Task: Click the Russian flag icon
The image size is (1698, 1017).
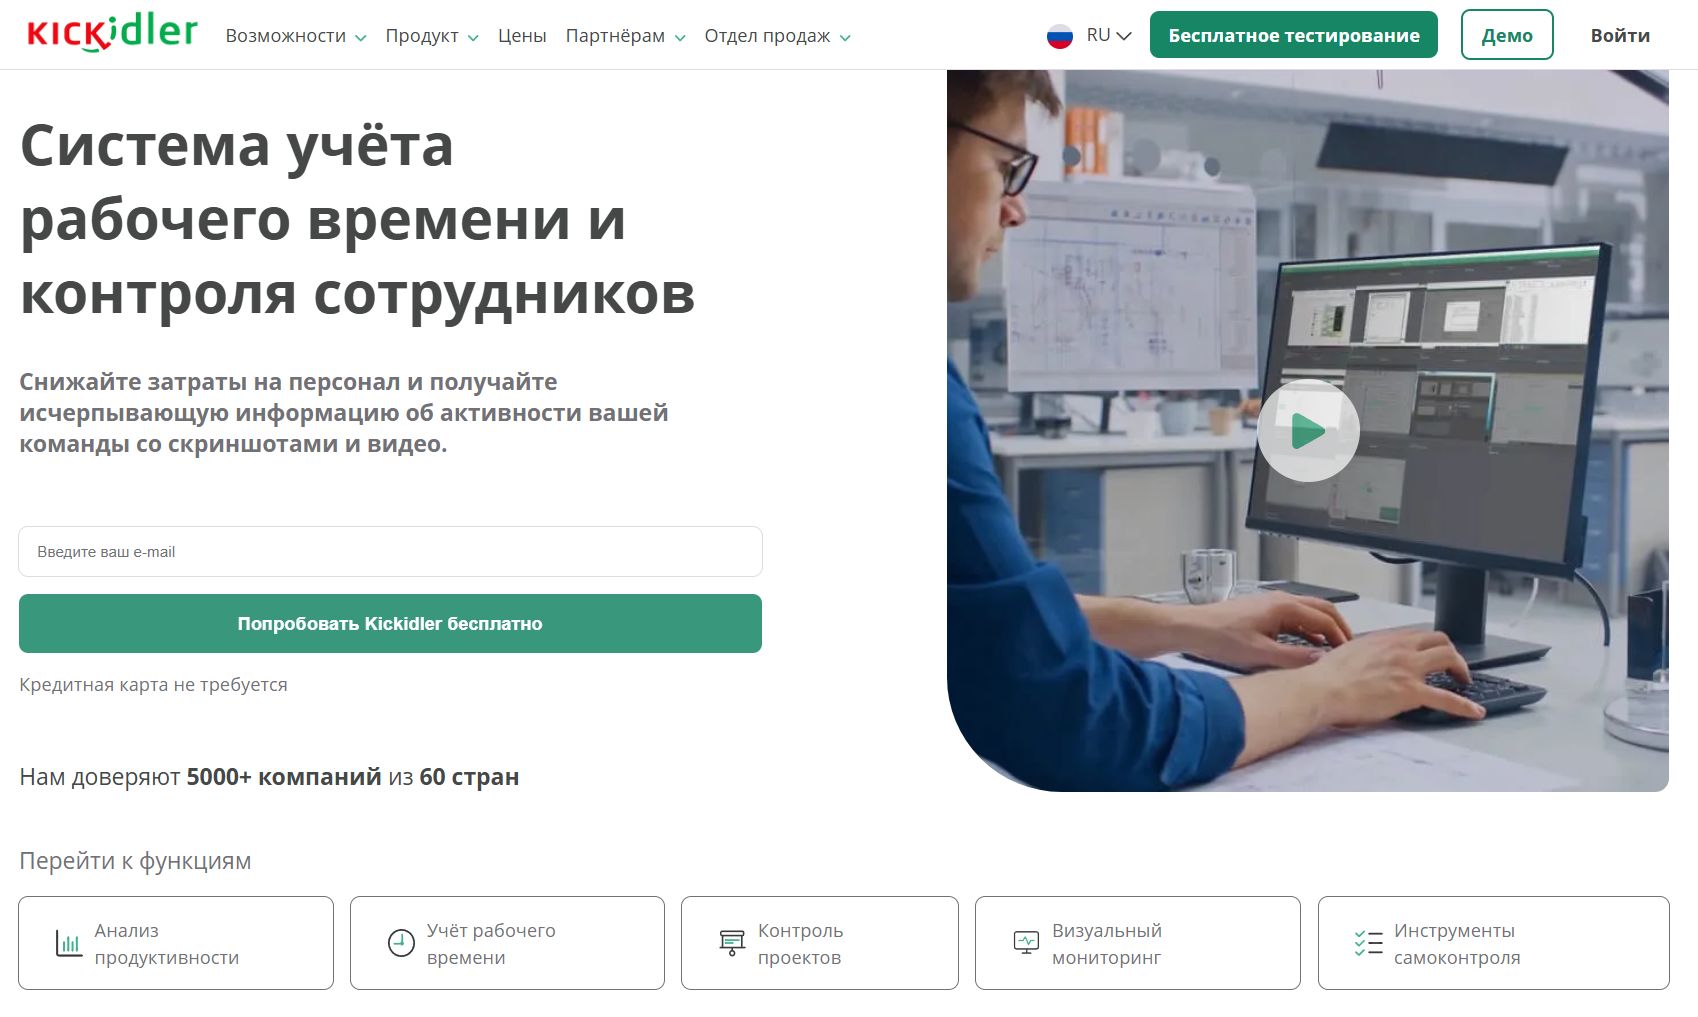Action: (1060, 36)
